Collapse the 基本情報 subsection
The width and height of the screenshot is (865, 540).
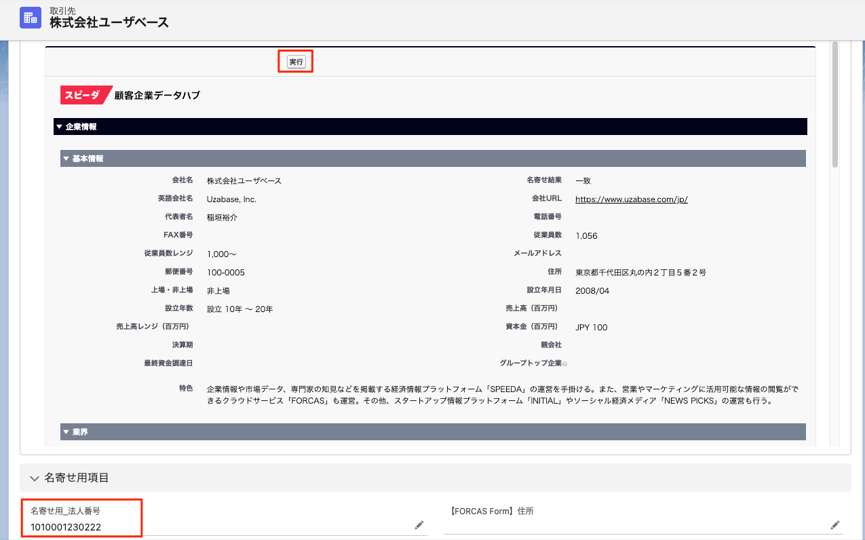pos(66,159)
